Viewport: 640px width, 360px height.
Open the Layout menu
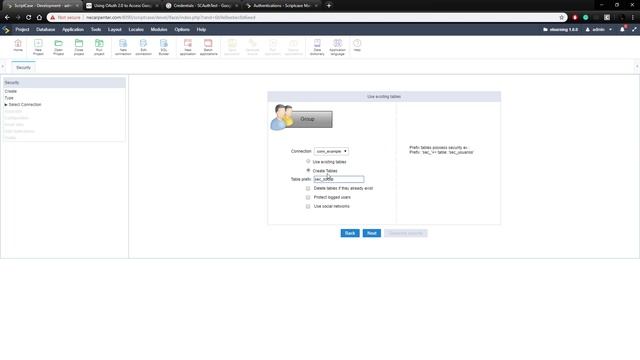pos(115,29)
